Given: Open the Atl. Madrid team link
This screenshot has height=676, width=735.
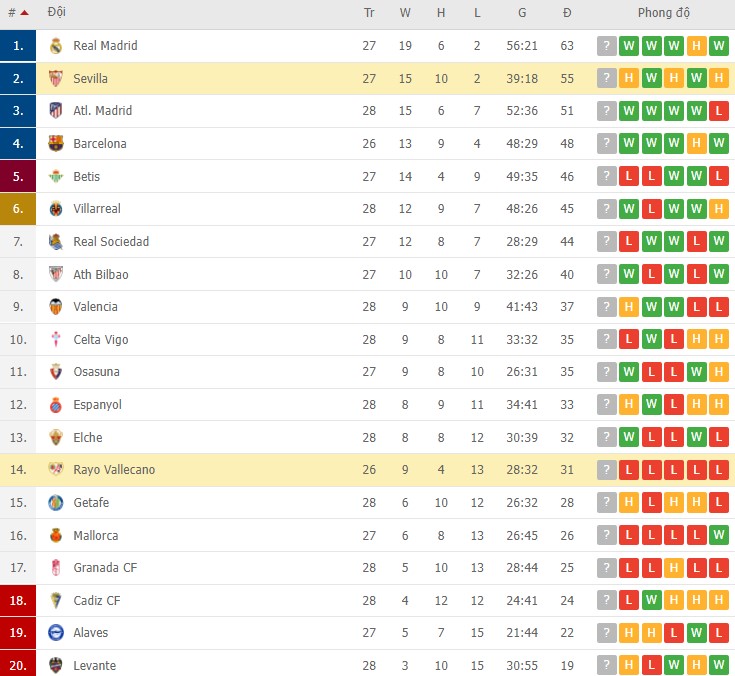Looking at the screenshot, I should click(x=103, y=111).
